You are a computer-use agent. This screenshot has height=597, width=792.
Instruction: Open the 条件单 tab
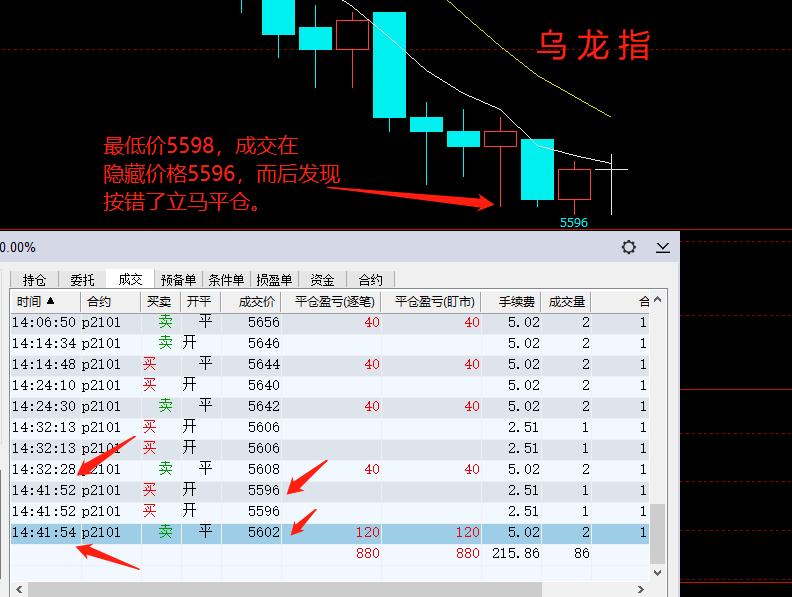(226, 280)
